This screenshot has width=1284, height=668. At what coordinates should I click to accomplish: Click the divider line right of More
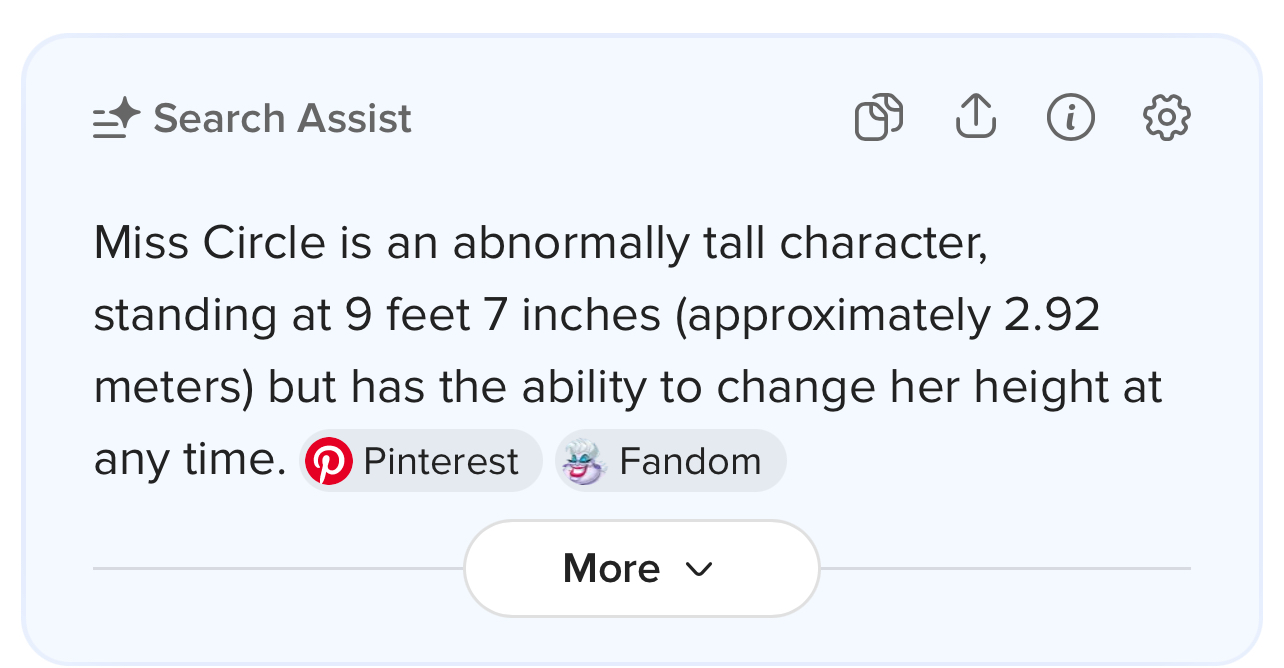[x=1004, y=568]
